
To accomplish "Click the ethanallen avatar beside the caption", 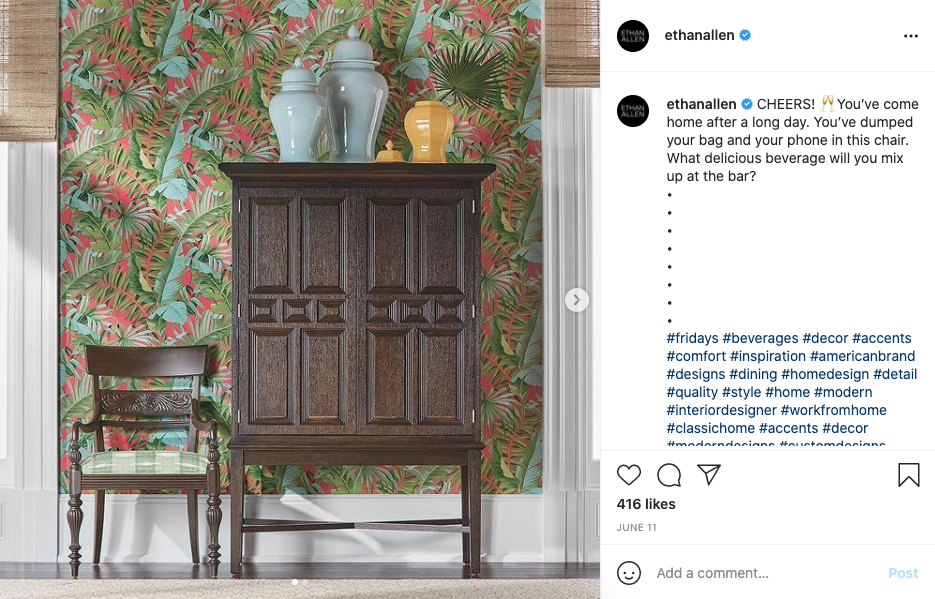I will [633, 111].
